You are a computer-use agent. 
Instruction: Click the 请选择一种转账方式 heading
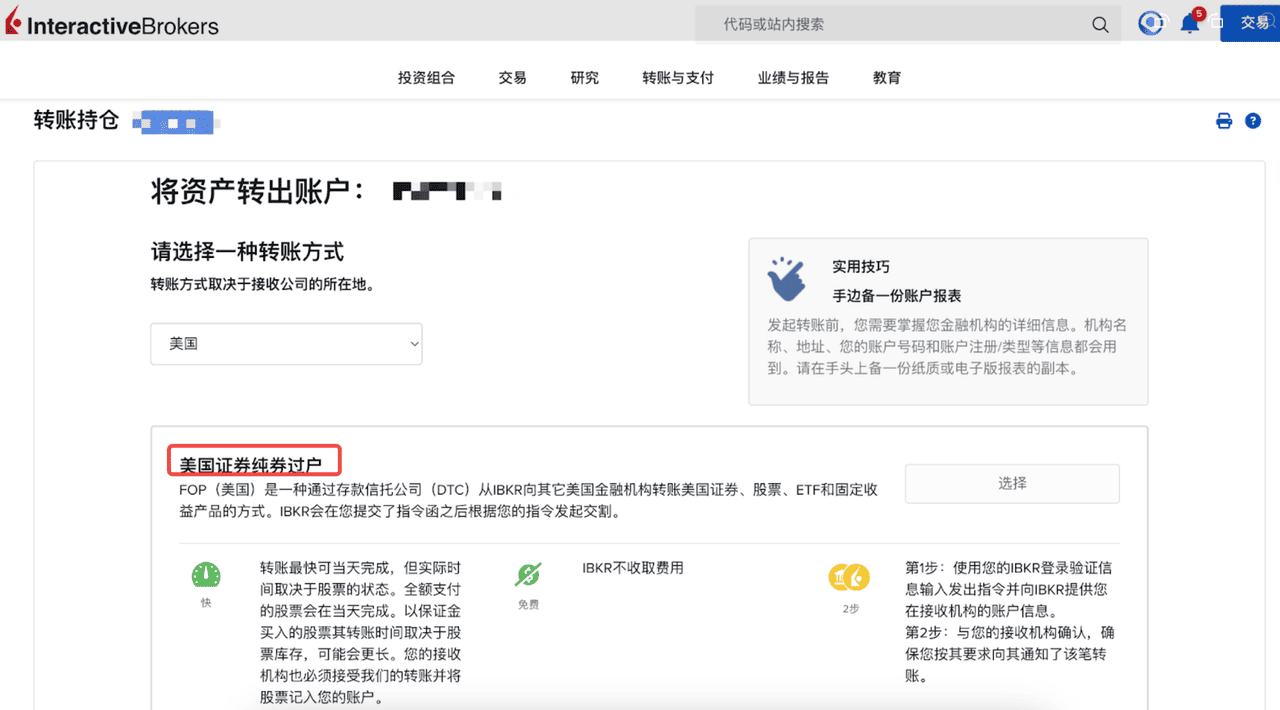247,251
